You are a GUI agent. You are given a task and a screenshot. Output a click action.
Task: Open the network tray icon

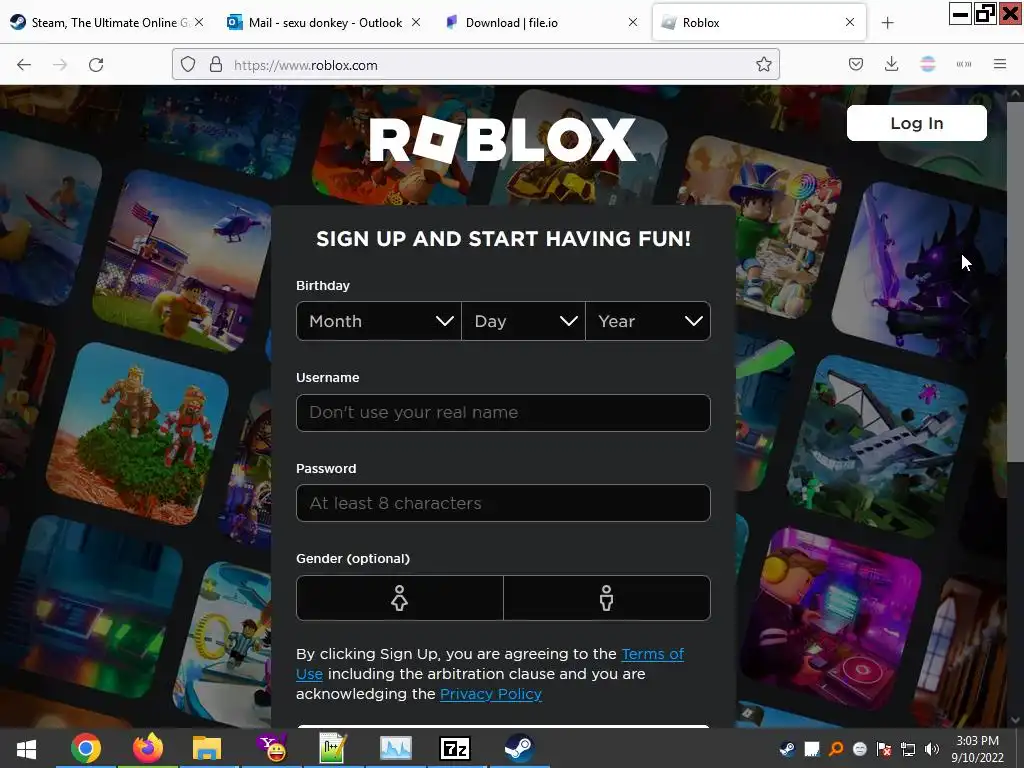(908, 749)
